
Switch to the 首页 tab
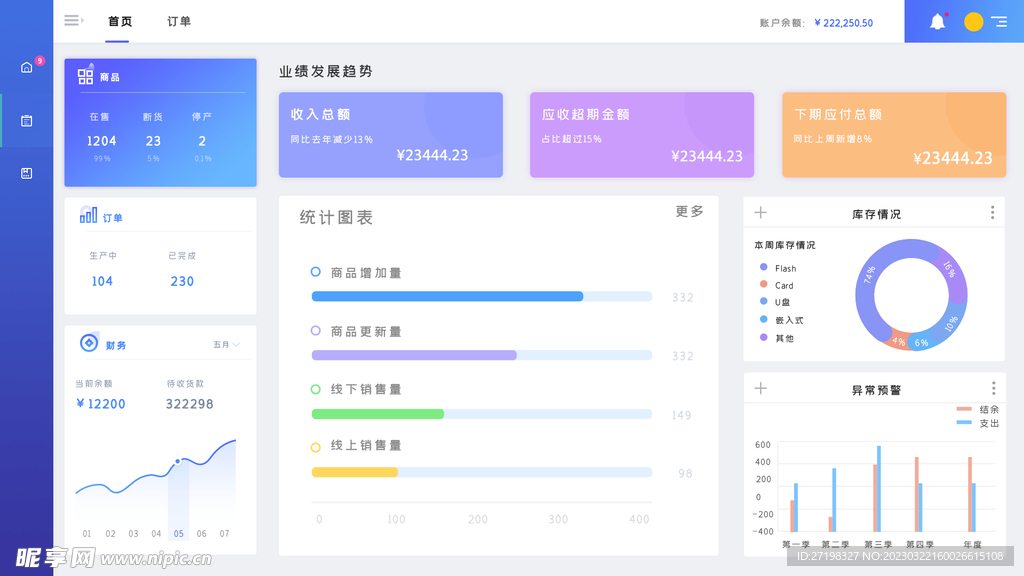118,21
